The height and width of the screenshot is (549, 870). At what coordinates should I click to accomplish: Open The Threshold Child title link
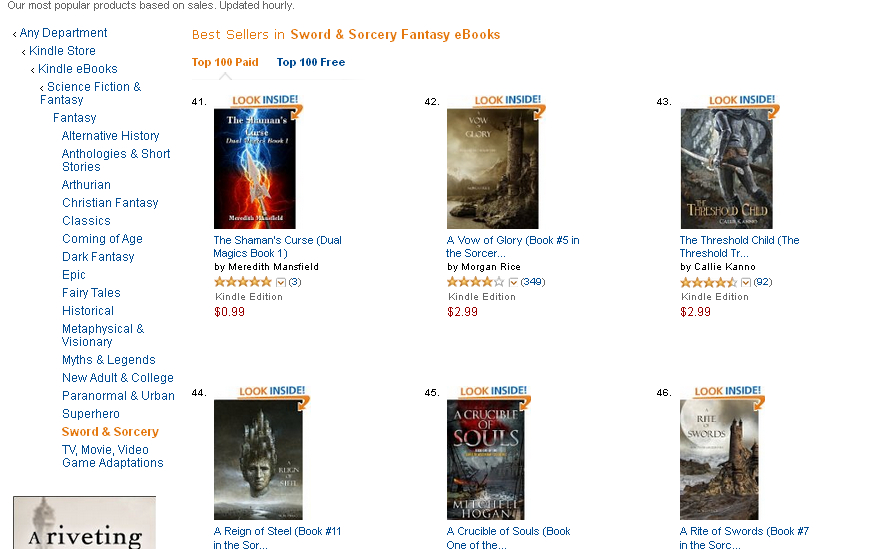tap(739, 246)
